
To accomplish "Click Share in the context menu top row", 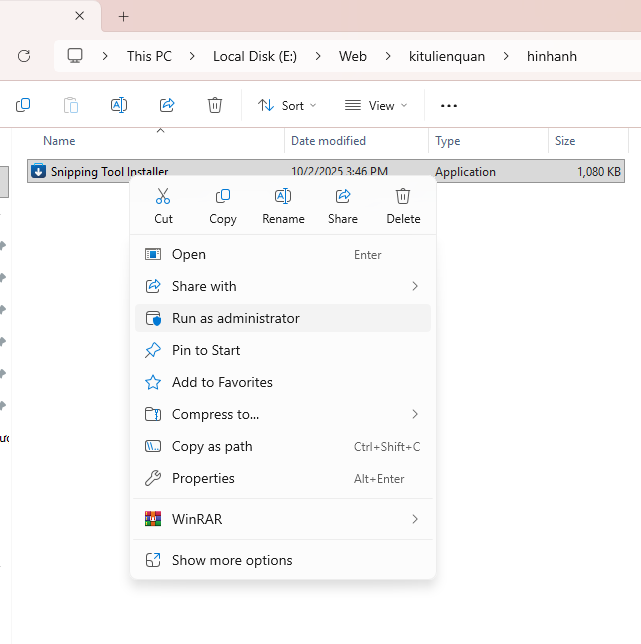I will coord(343,206).
